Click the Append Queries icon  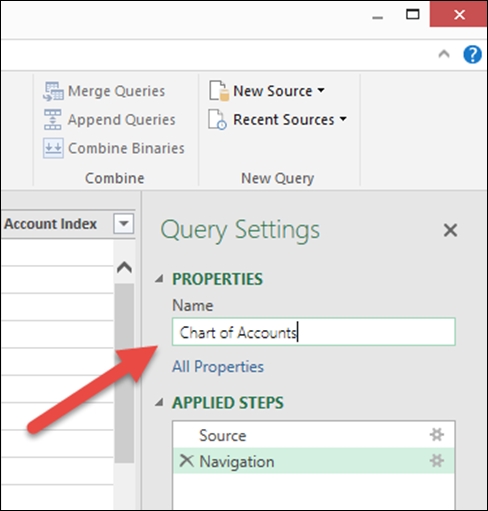[x=53, y=119]
